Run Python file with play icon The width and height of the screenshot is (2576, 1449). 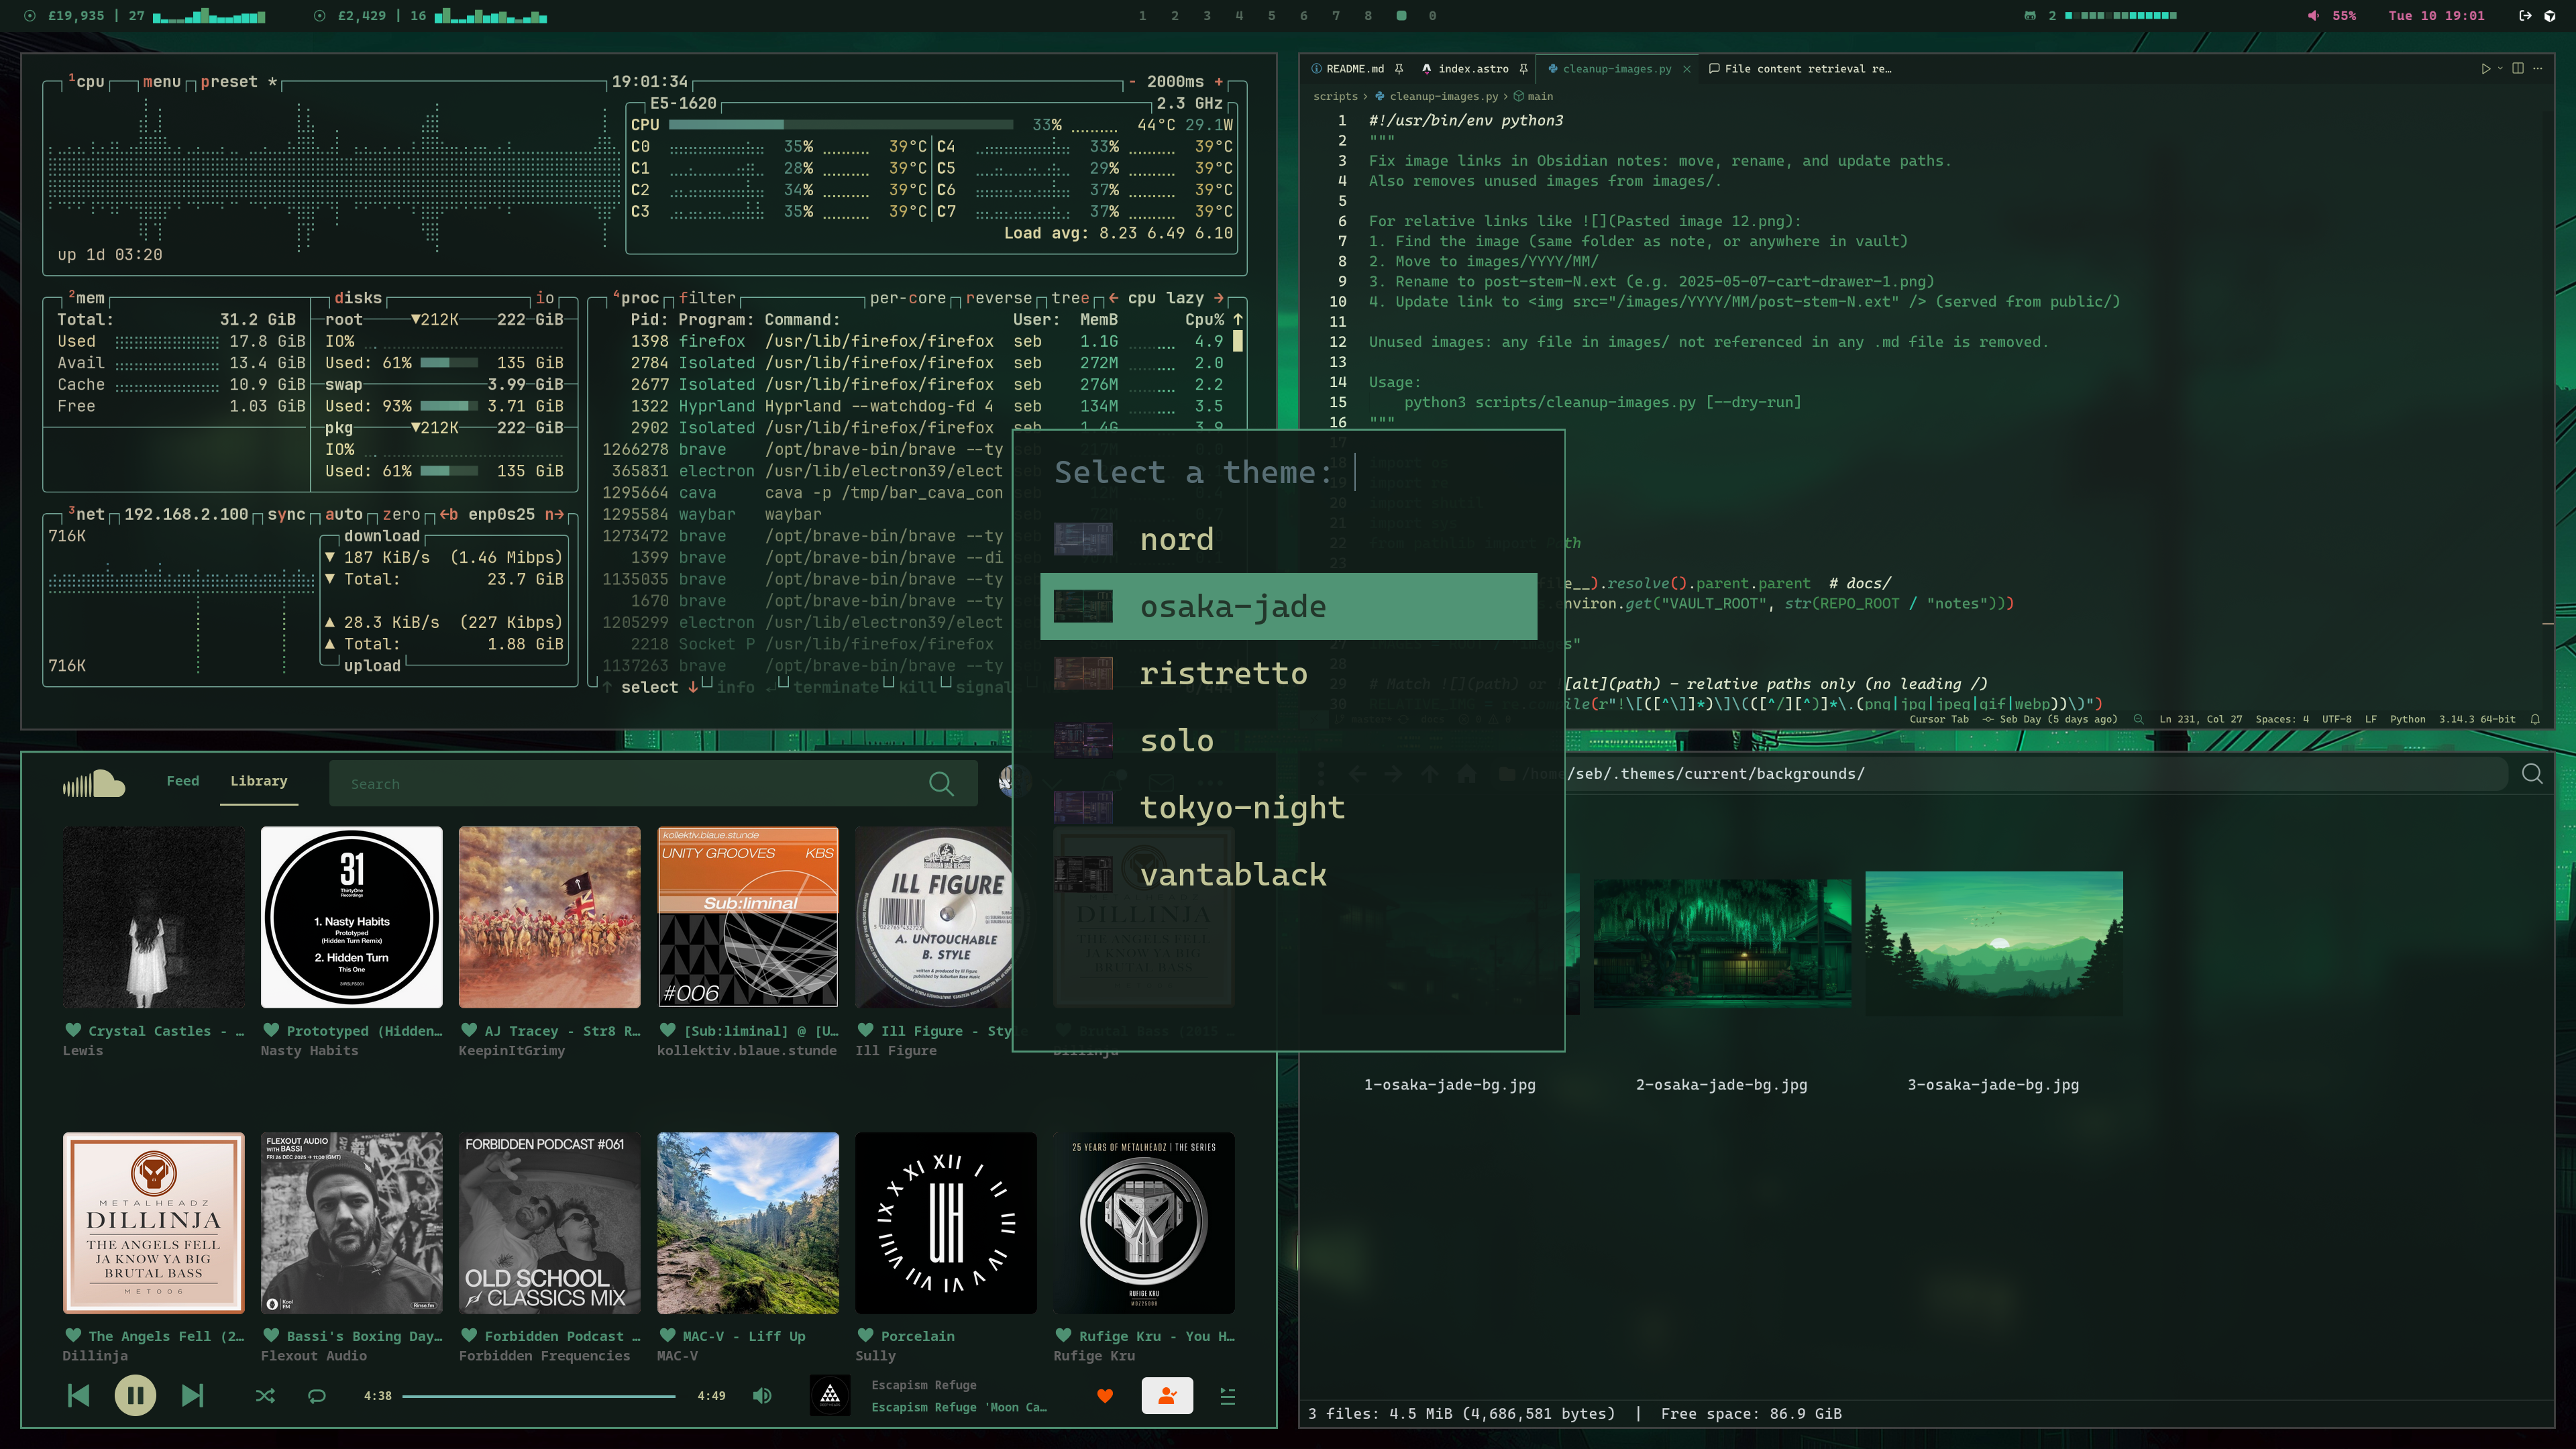[x=2485, y=69]
